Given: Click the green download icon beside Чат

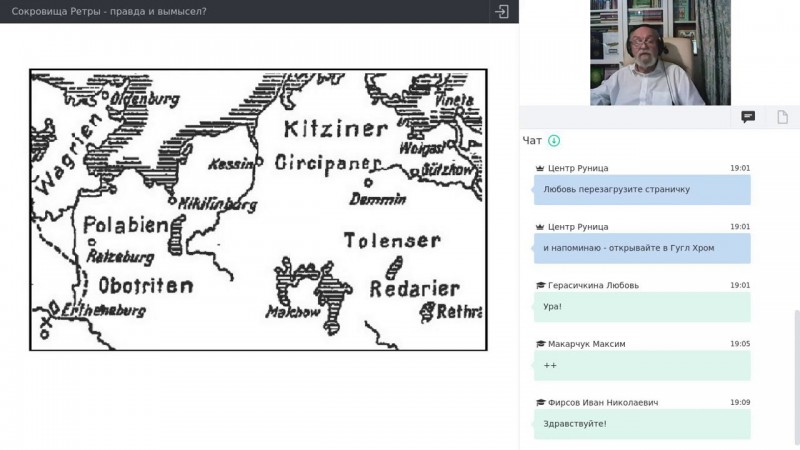Looking at the screenshot, I should tap(554, 141).
